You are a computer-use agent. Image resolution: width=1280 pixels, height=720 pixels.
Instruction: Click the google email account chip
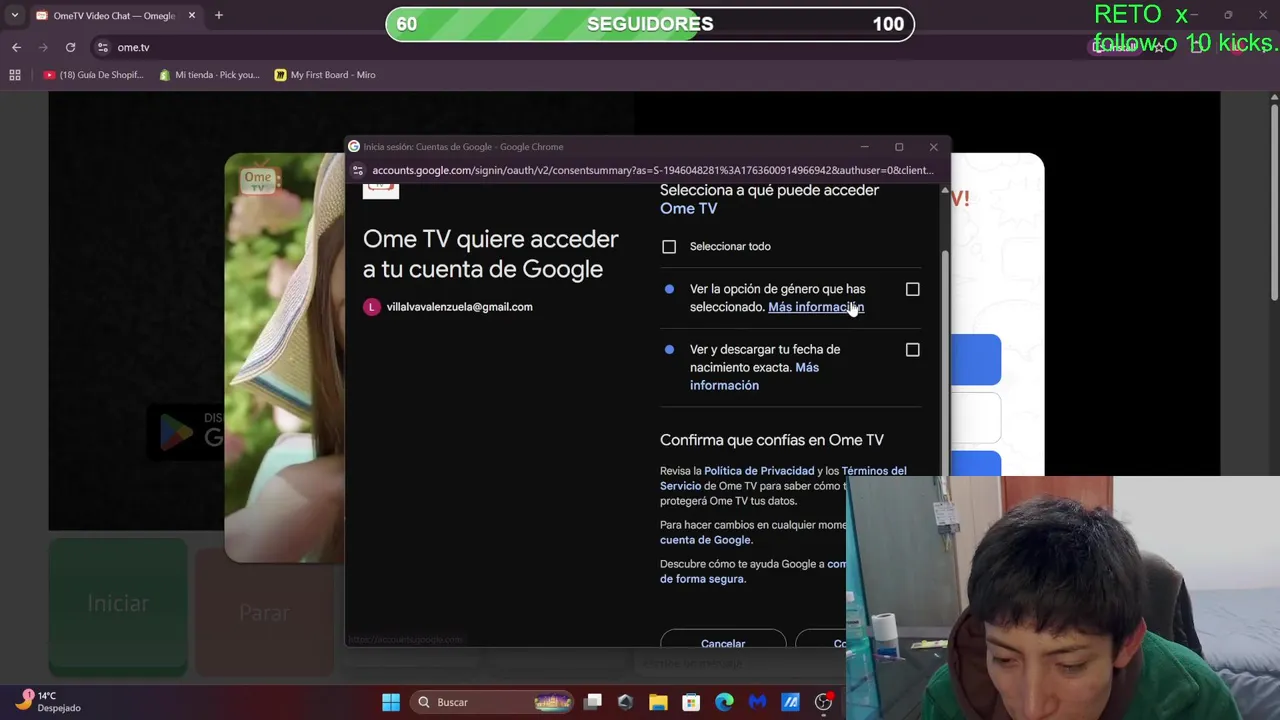pos(448,307)
